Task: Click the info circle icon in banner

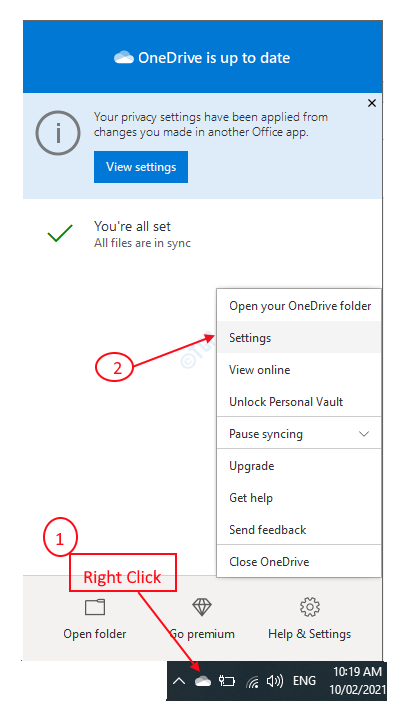Action: pos(58,133)
